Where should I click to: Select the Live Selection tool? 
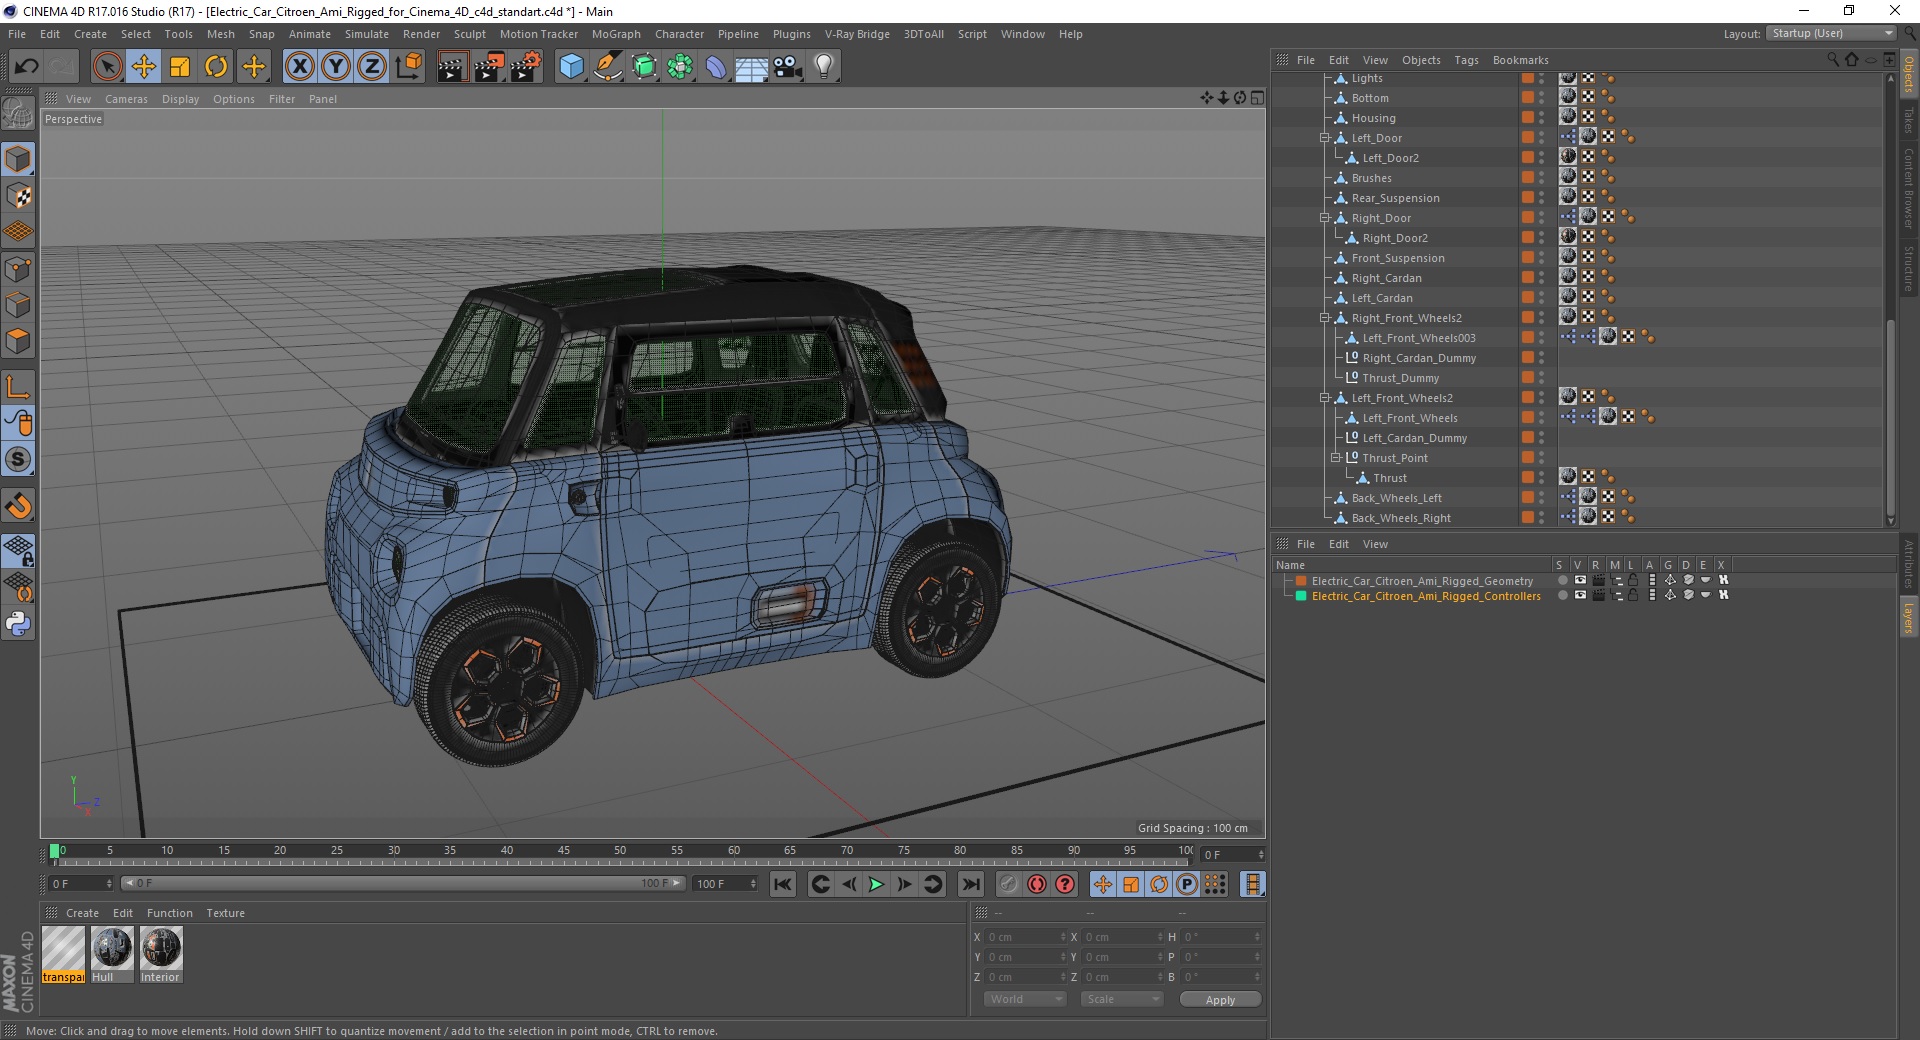click(107, 67)
